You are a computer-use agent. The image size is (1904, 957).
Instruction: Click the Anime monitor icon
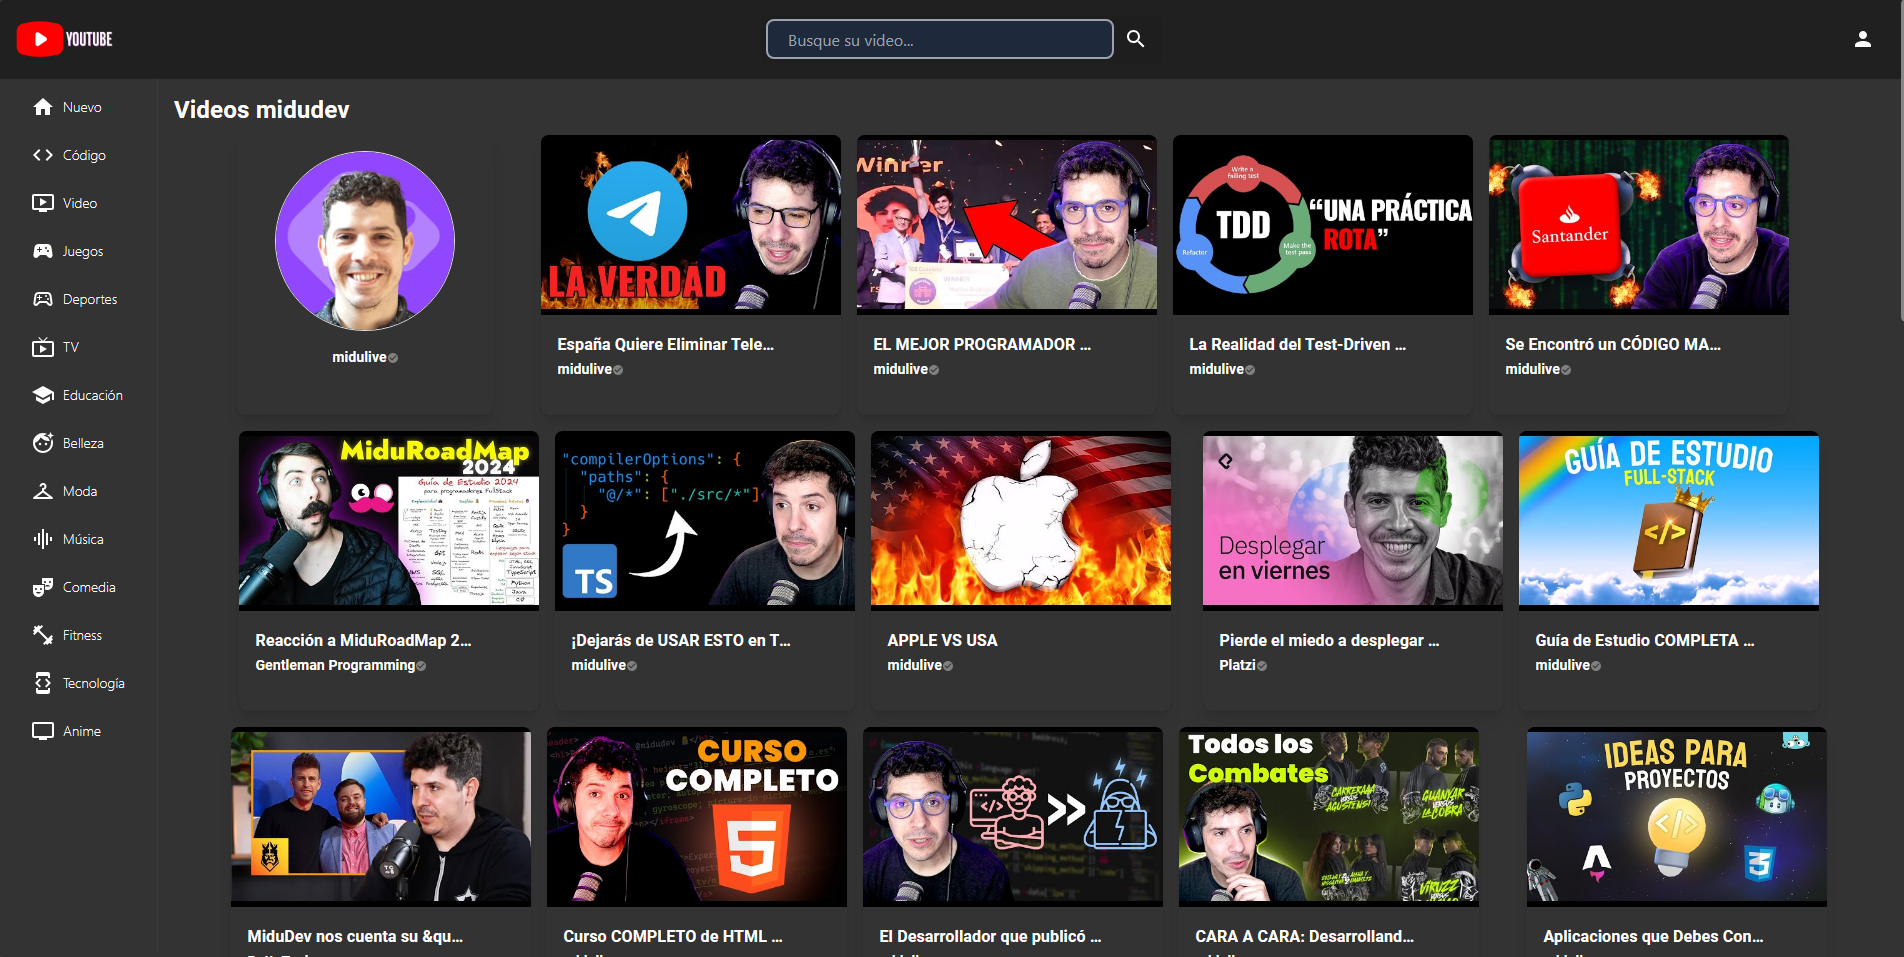point(43,731)
